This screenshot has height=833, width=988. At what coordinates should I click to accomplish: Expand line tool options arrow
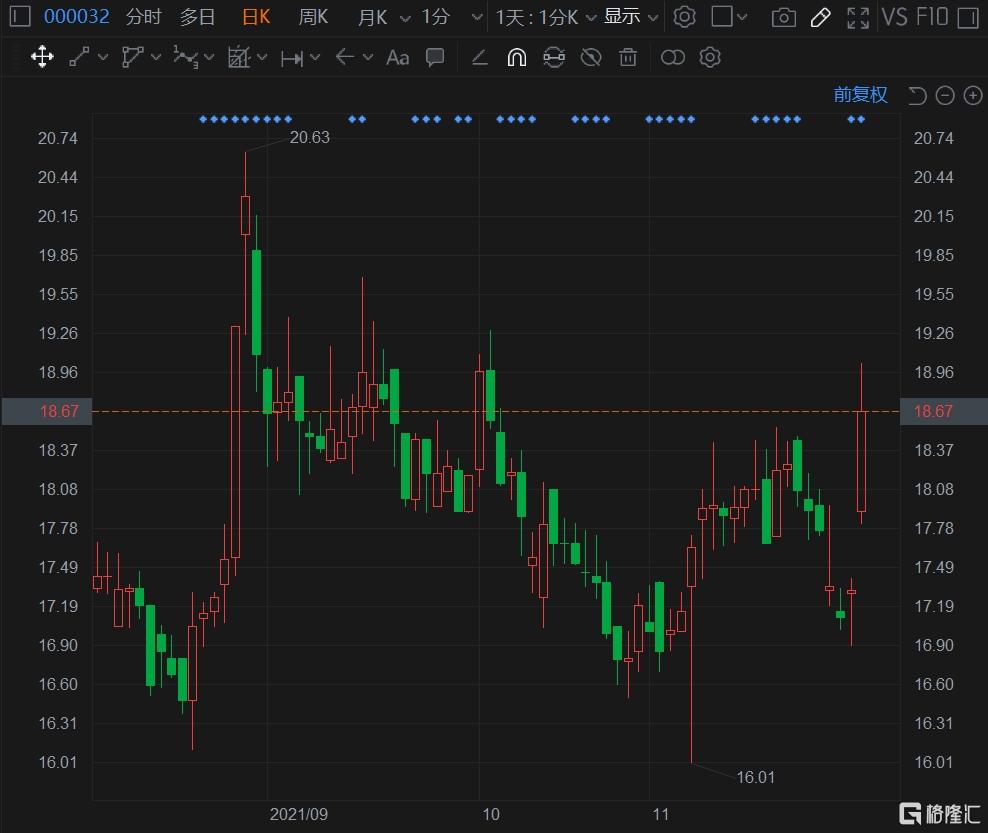click(x=103, y=57)
